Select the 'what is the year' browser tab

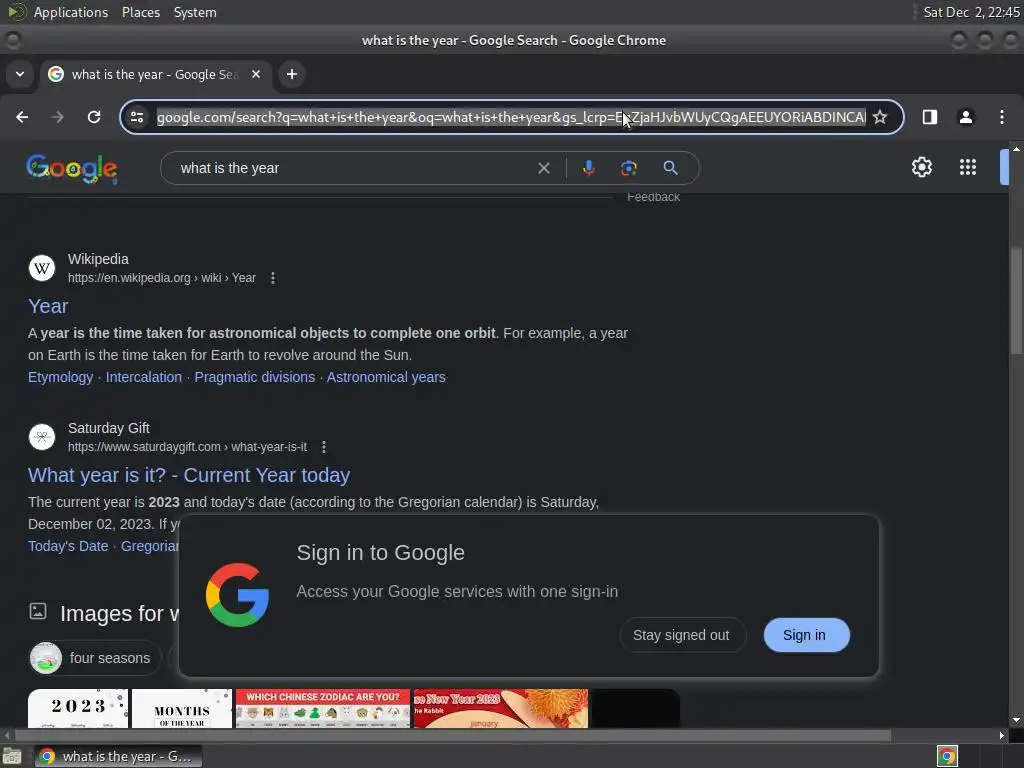click(155, 74)
